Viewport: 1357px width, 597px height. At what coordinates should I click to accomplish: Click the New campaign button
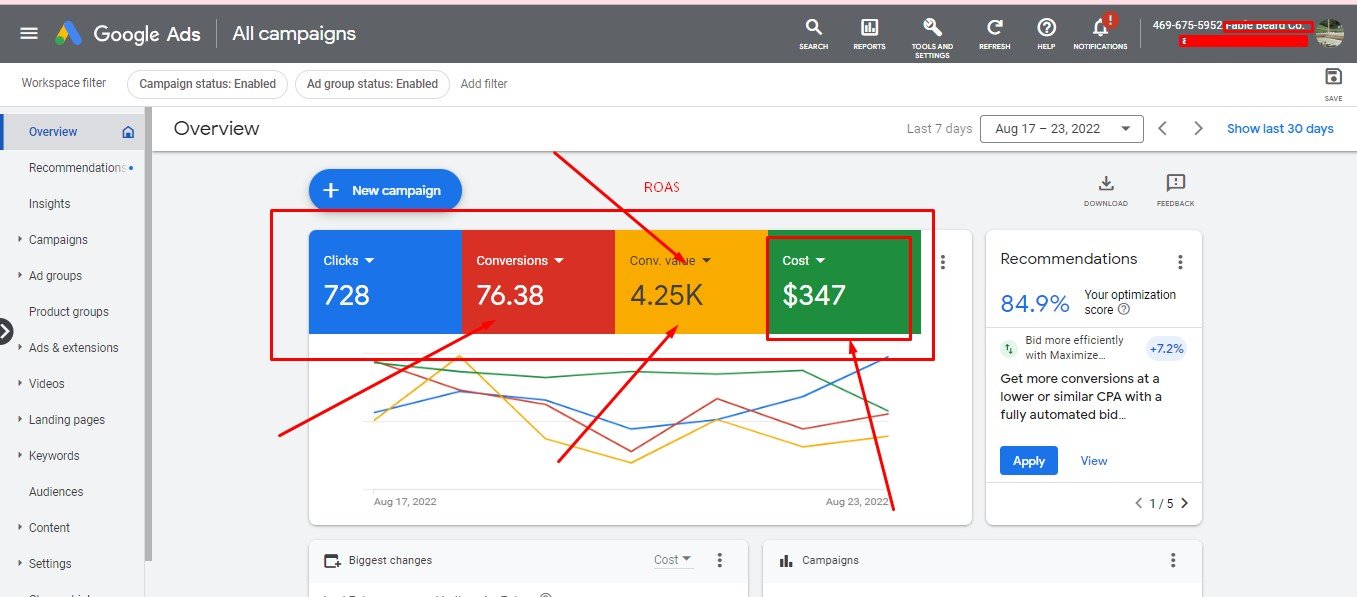tap(385, 190)
